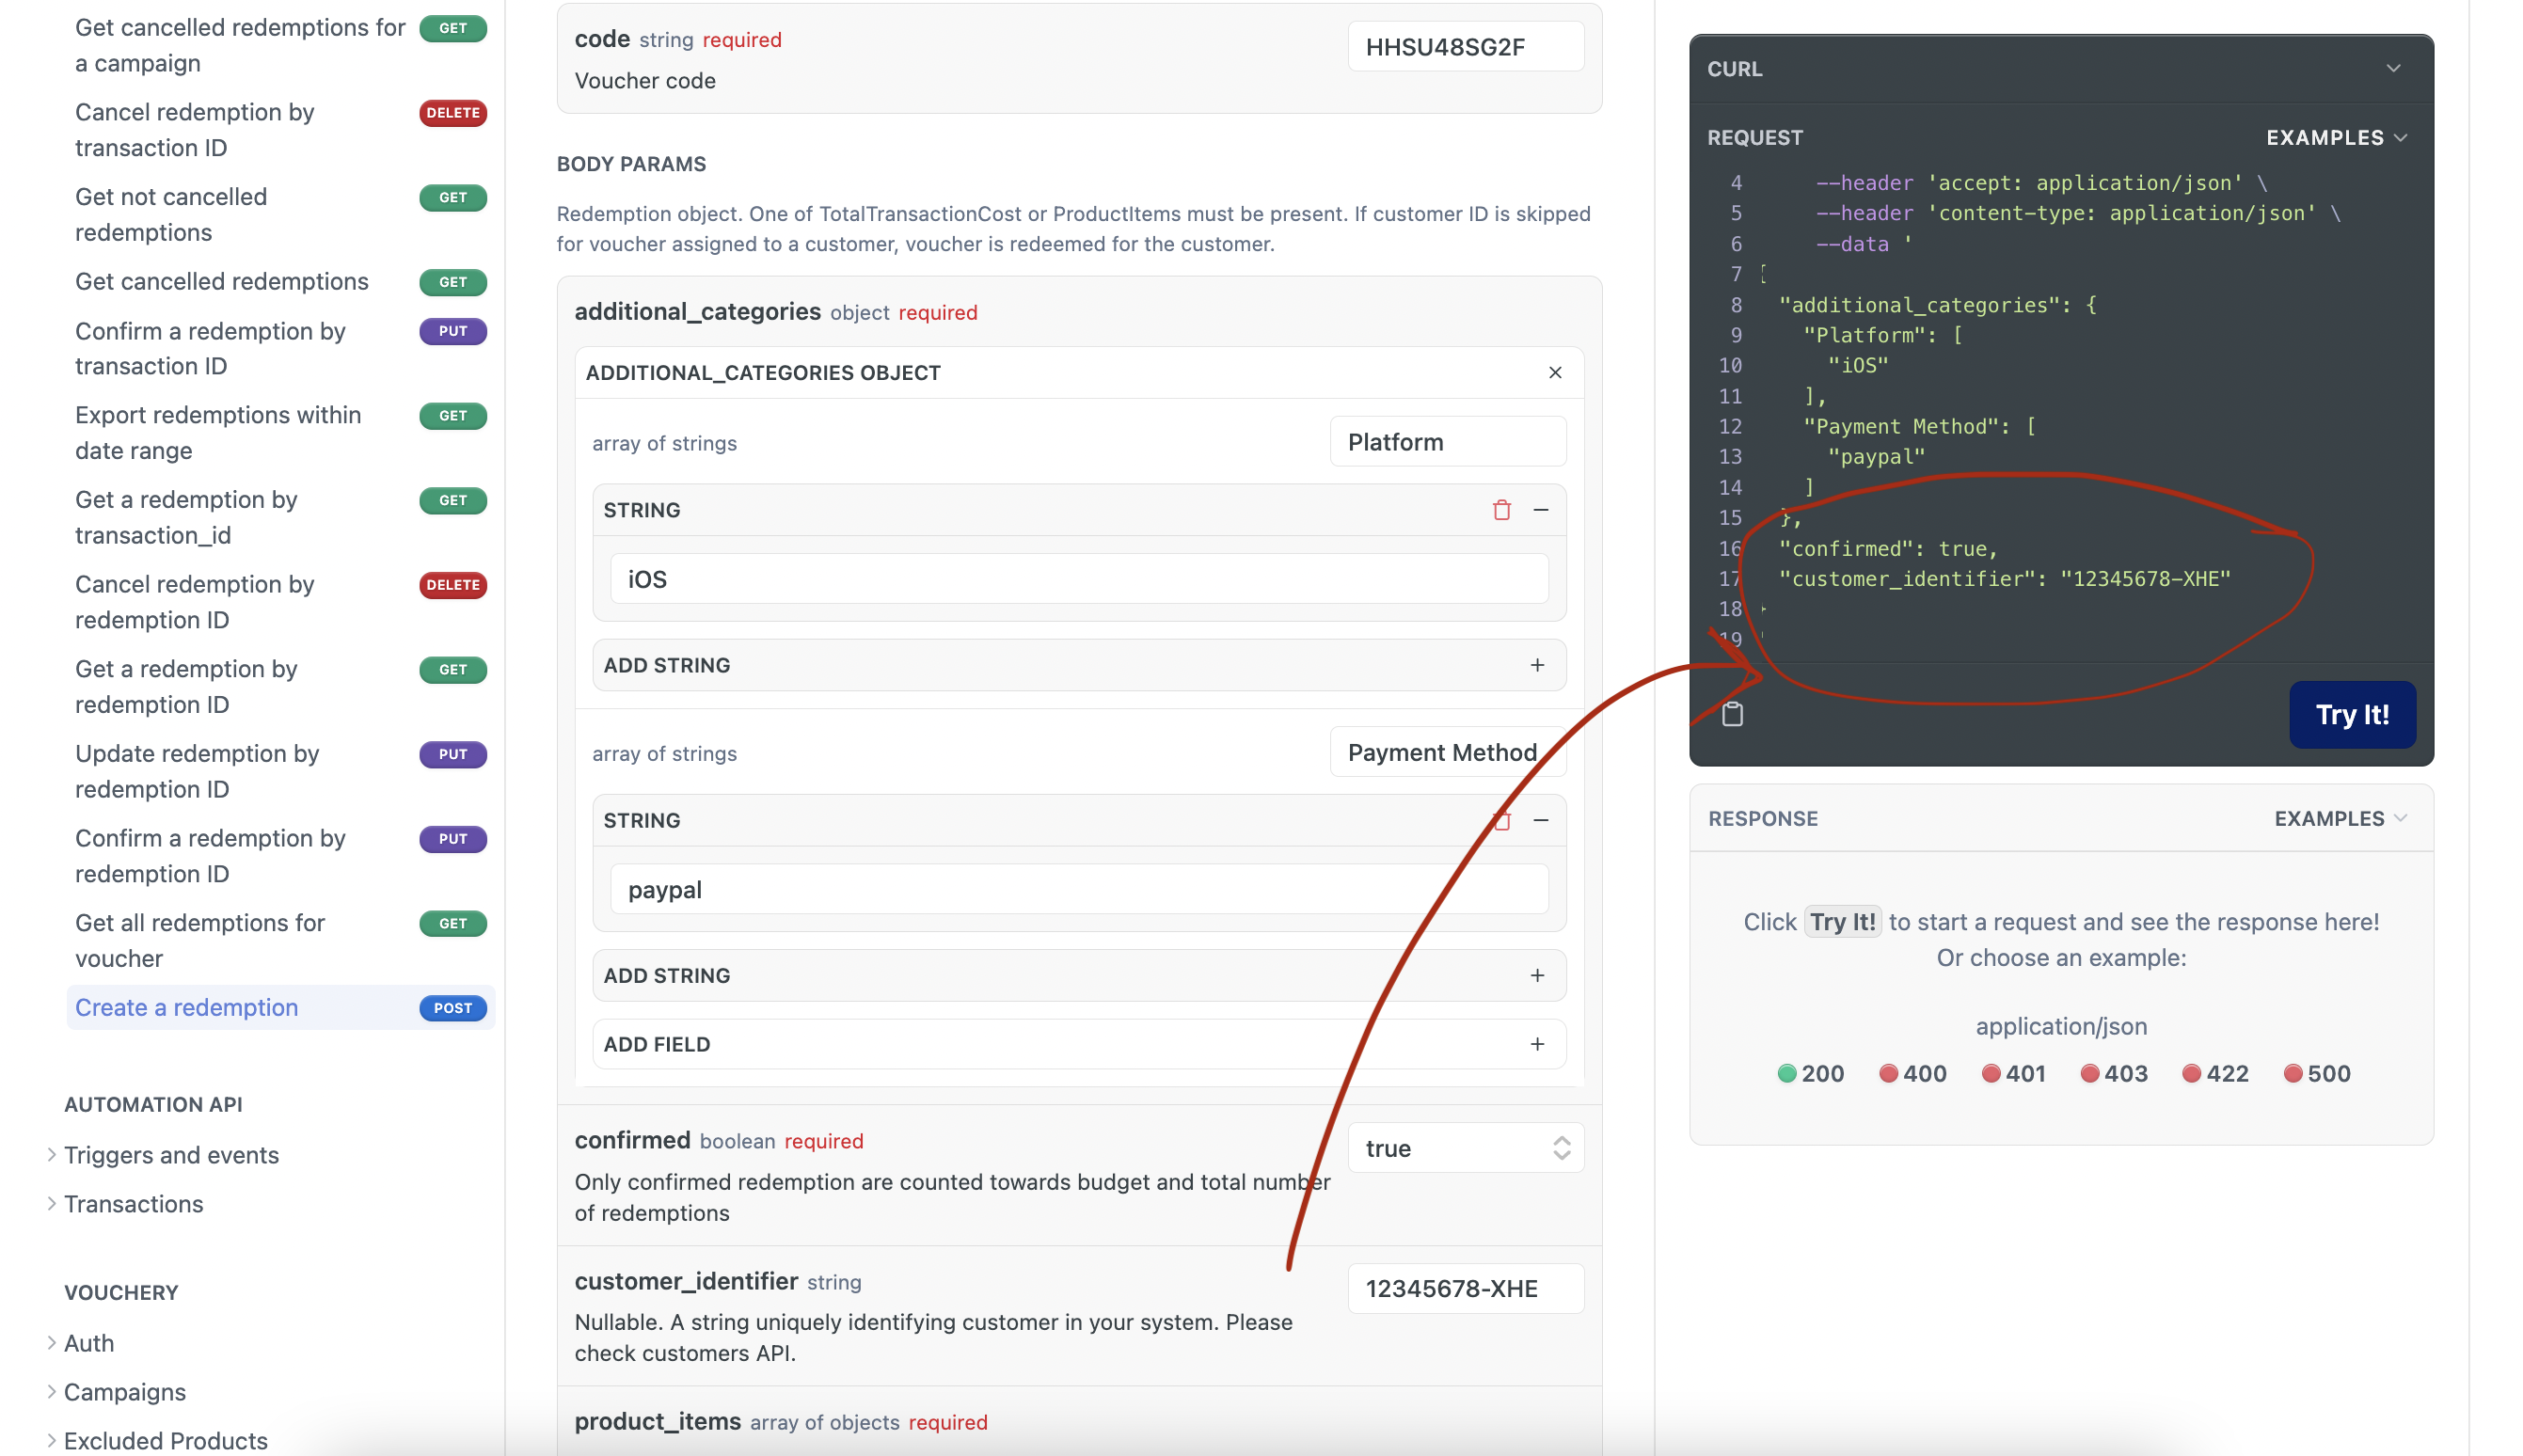
Task: Open Cancel redemption by redemption ID
Action: (x=195, y=602)
